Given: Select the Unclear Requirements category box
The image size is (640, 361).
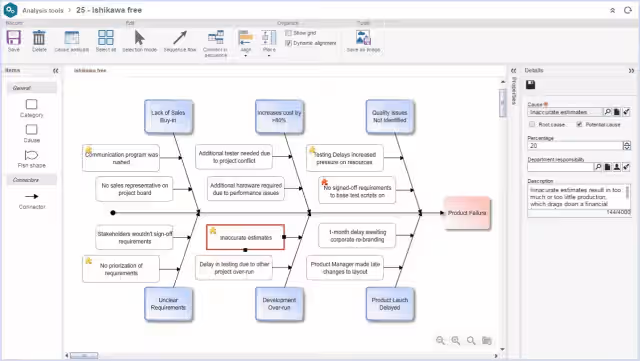Looking at the screenshot, I should [x=168, y=304].
